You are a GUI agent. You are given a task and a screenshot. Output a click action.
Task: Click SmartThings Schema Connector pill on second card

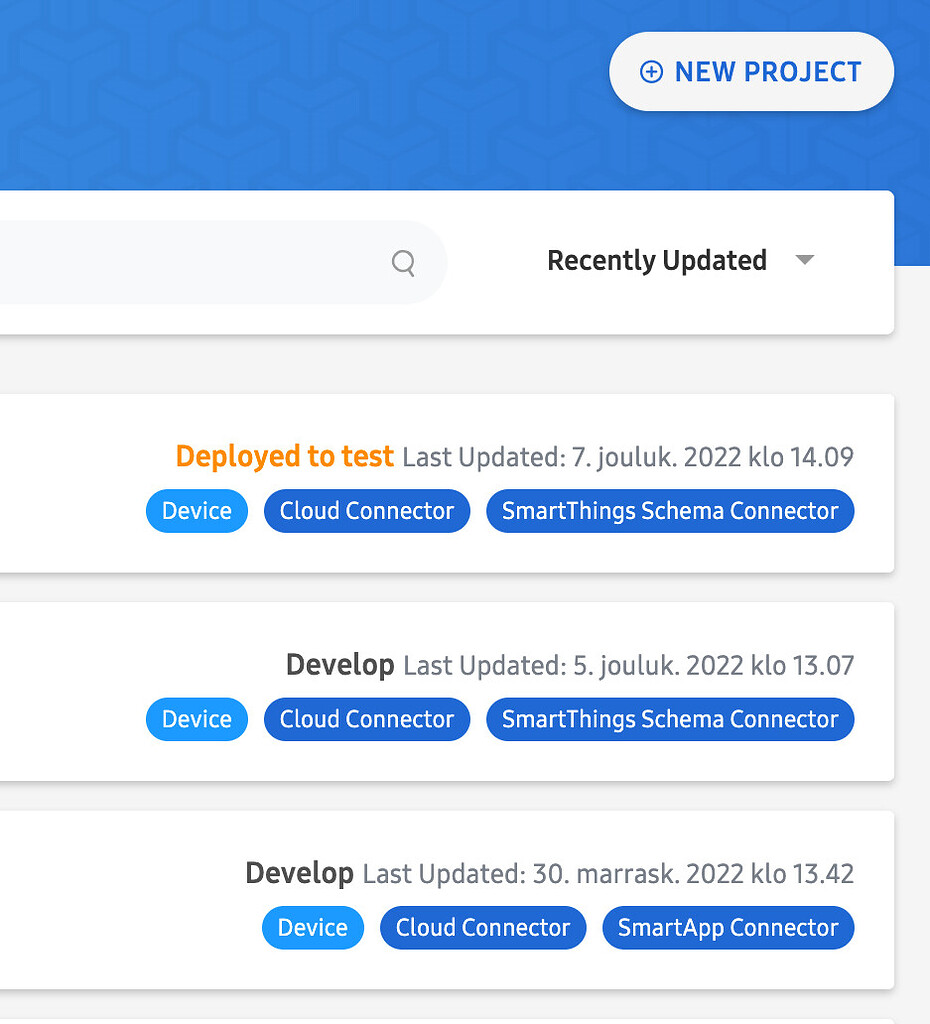(669, 719)
